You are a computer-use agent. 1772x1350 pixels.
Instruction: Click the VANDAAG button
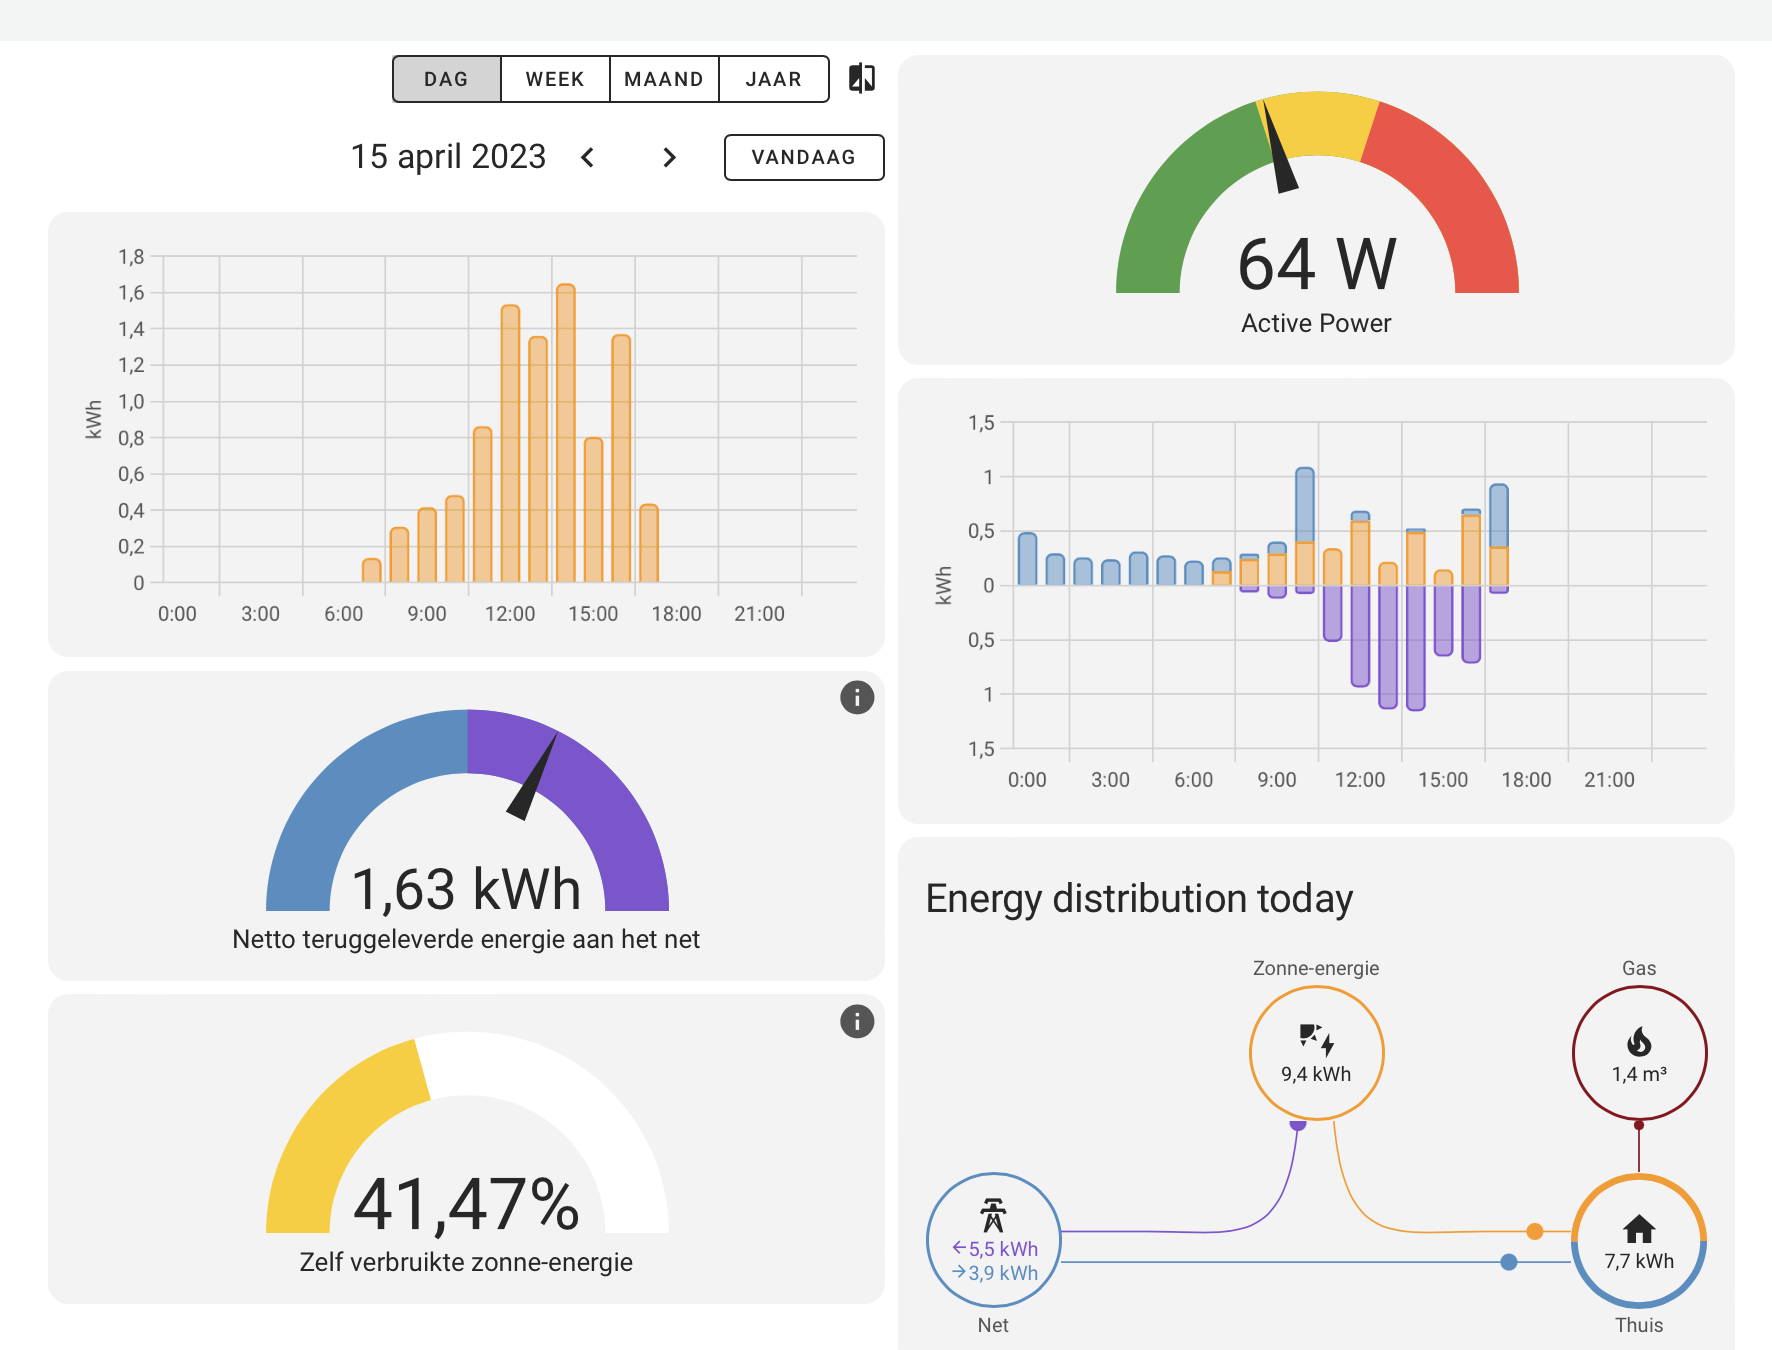point(804,157)
